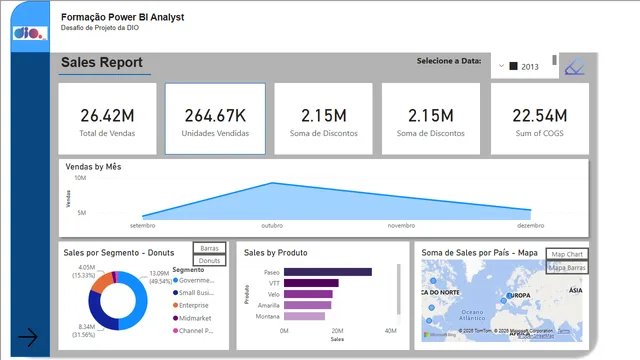Image resolution: width=640 pixels, height=360 pixels.
Task: Click the Montana product bar
Action: pos(304,316)
